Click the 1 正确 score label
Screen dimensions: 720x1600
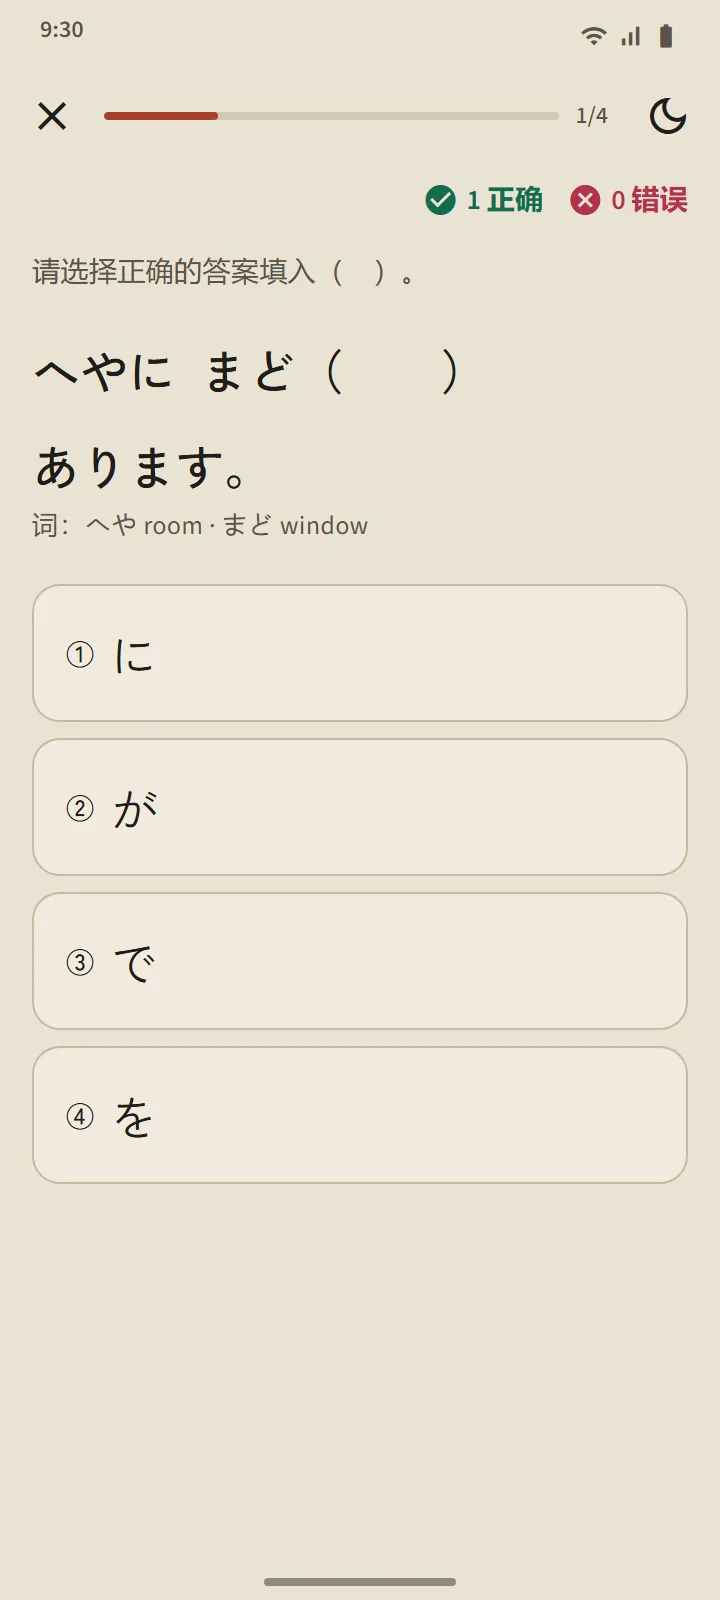pos(505,200)
